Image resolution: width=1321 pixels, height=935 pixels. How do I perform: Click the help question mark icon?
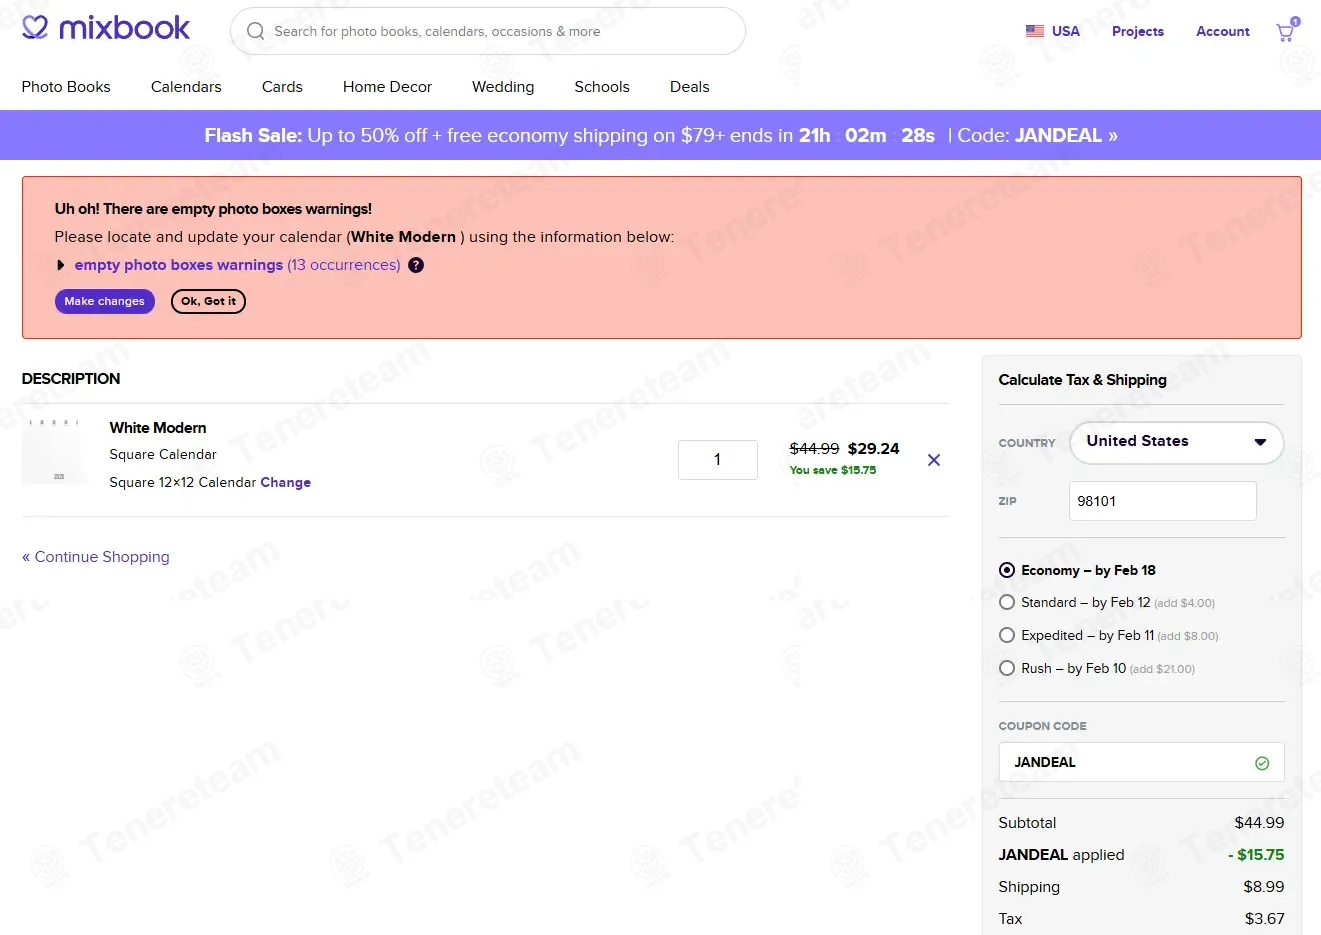[416, 265]
